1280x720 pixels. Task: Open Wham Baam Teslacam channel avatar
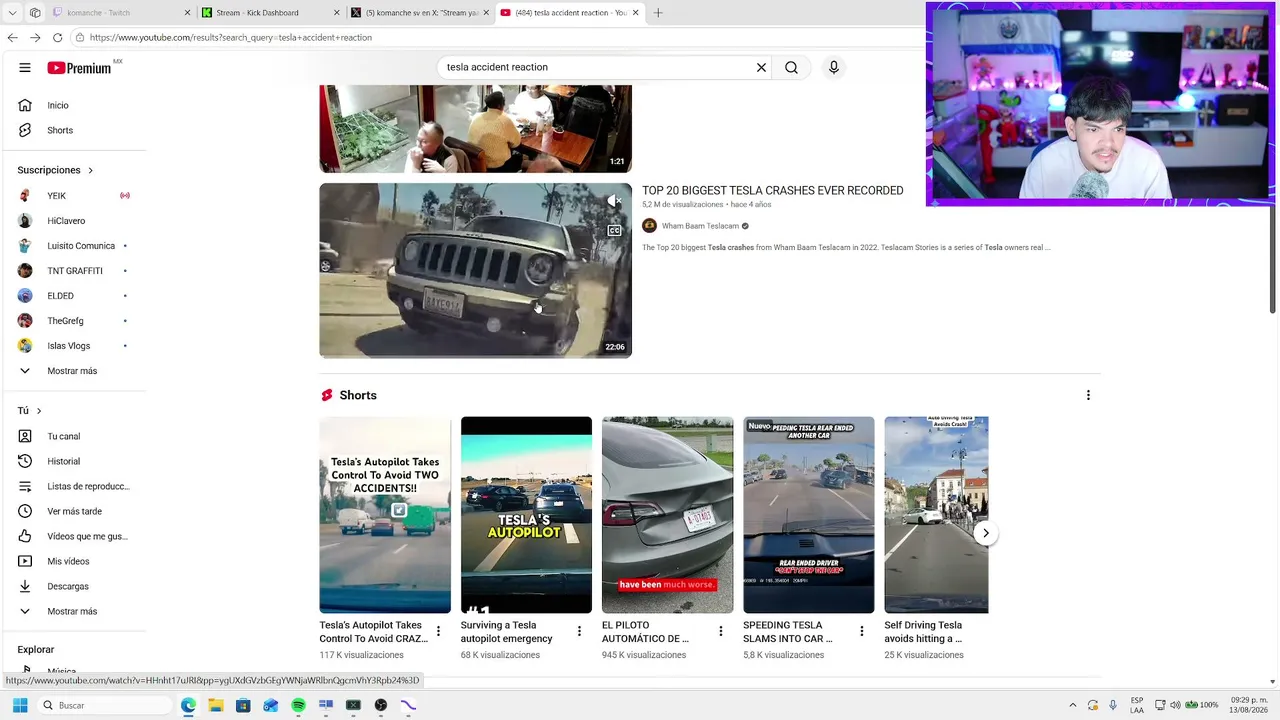click(x=649, y=226)
